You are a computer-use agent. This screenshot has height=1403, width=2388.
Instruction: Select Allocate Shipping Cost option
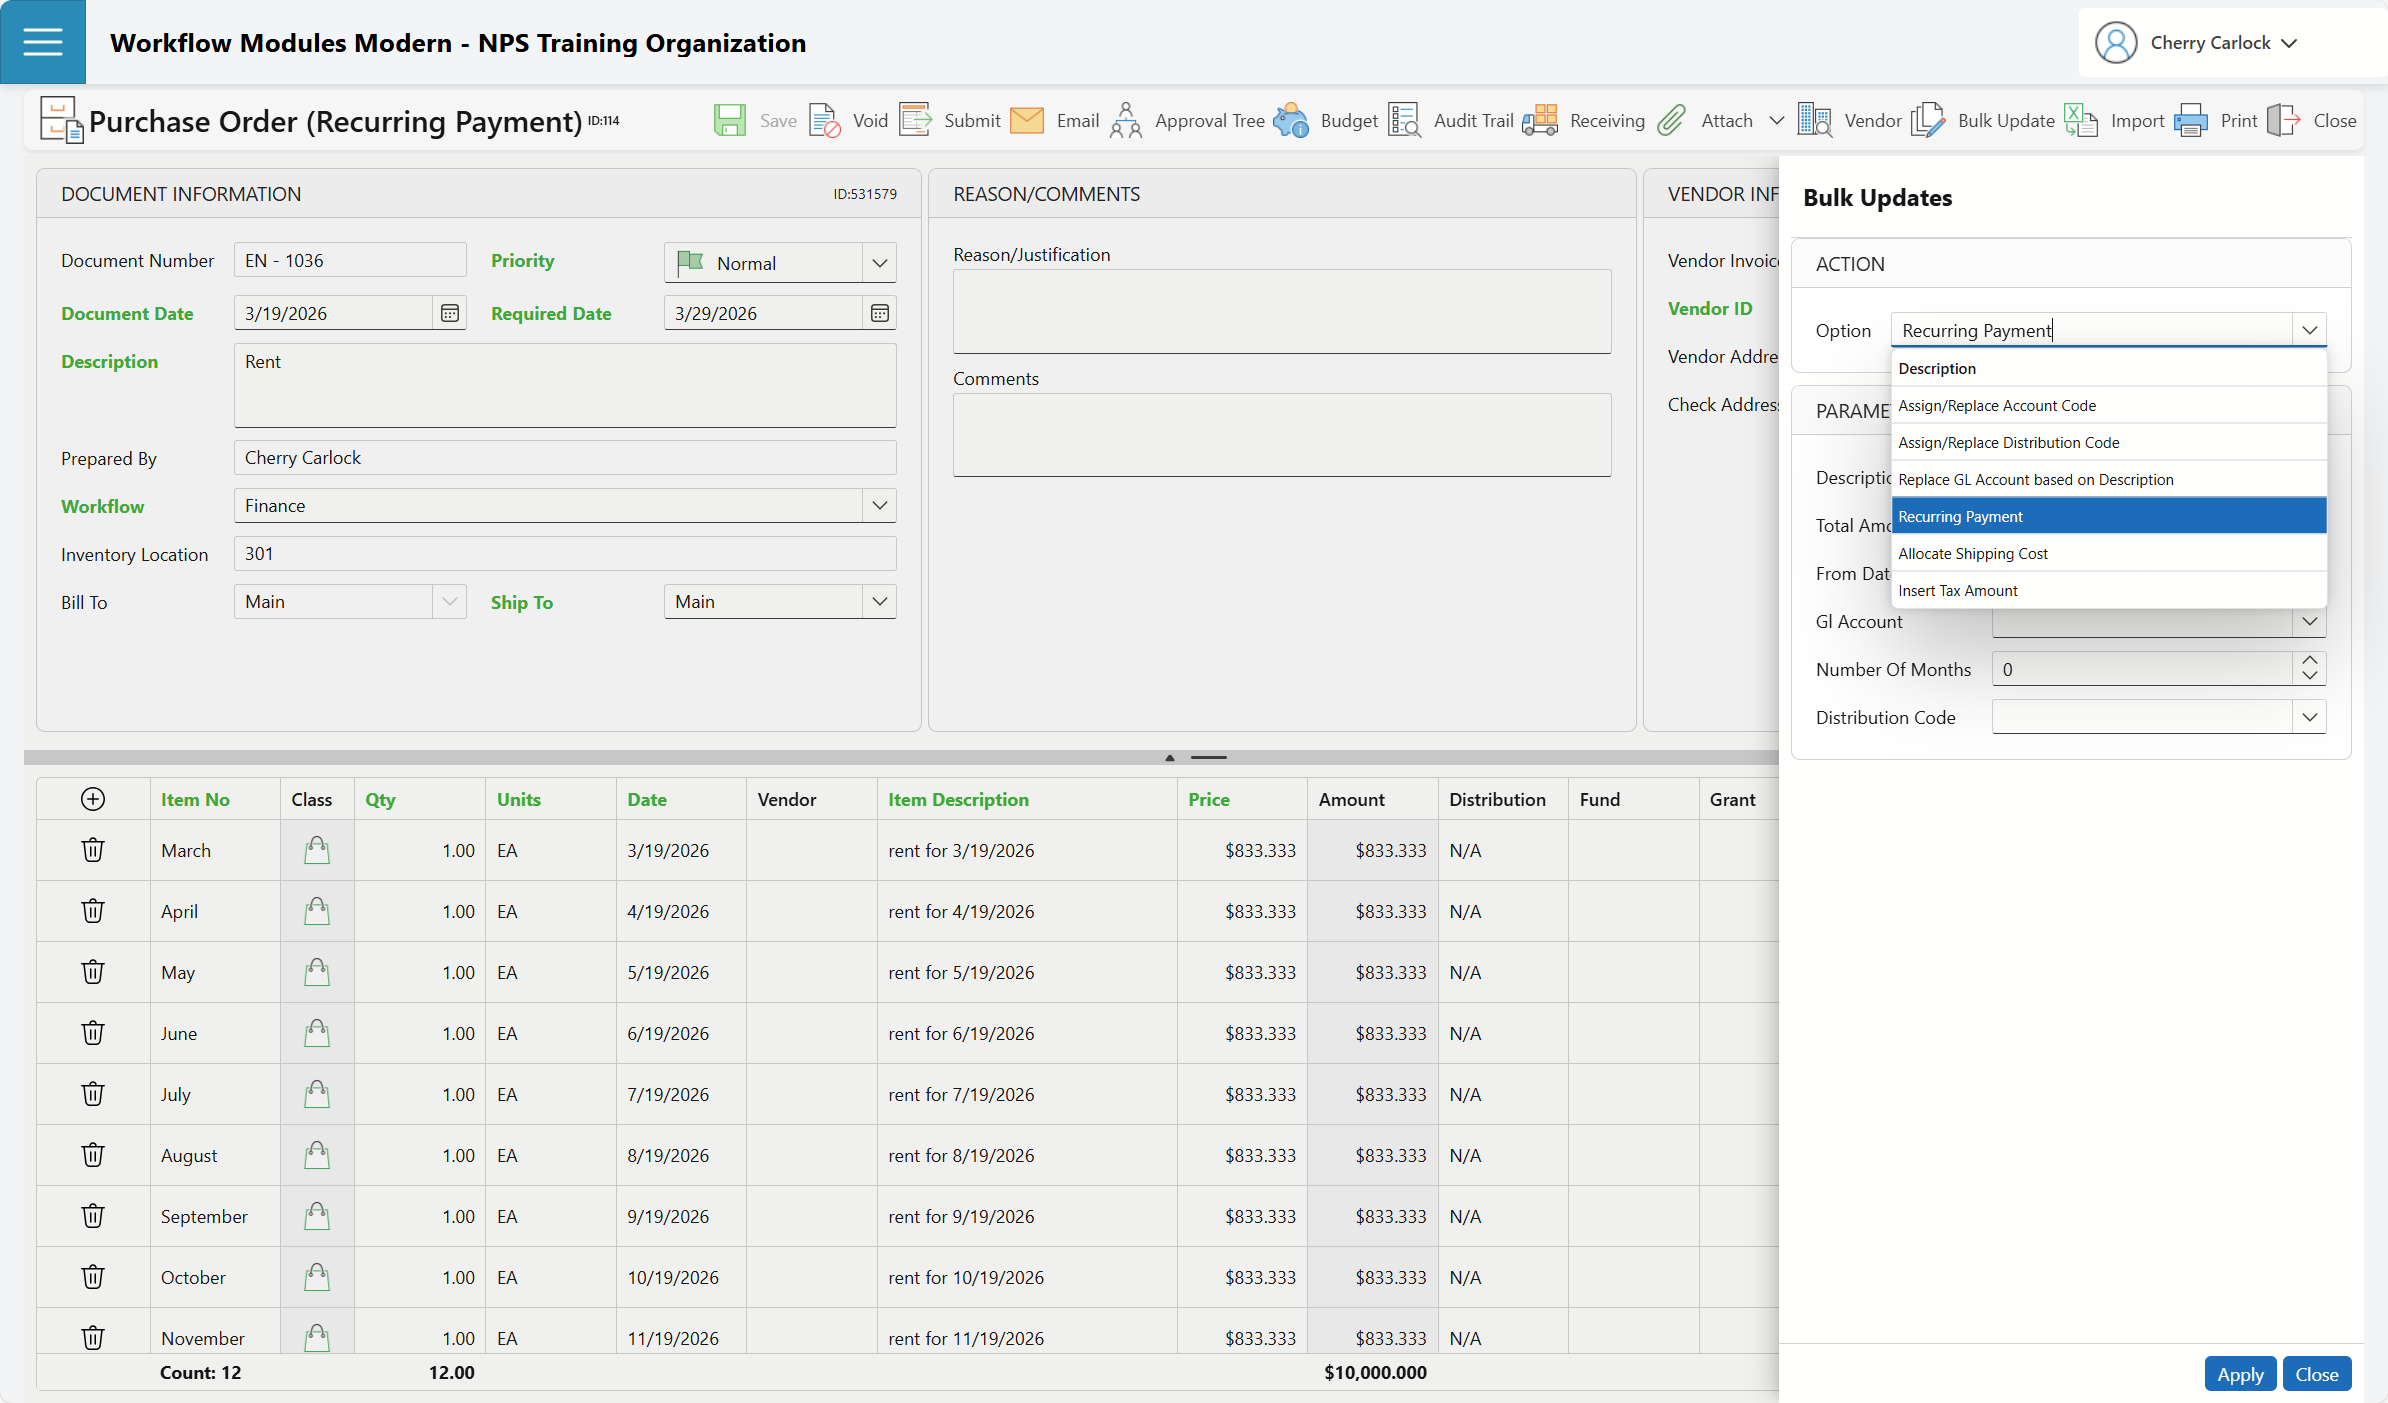(x=1972, y=554)
